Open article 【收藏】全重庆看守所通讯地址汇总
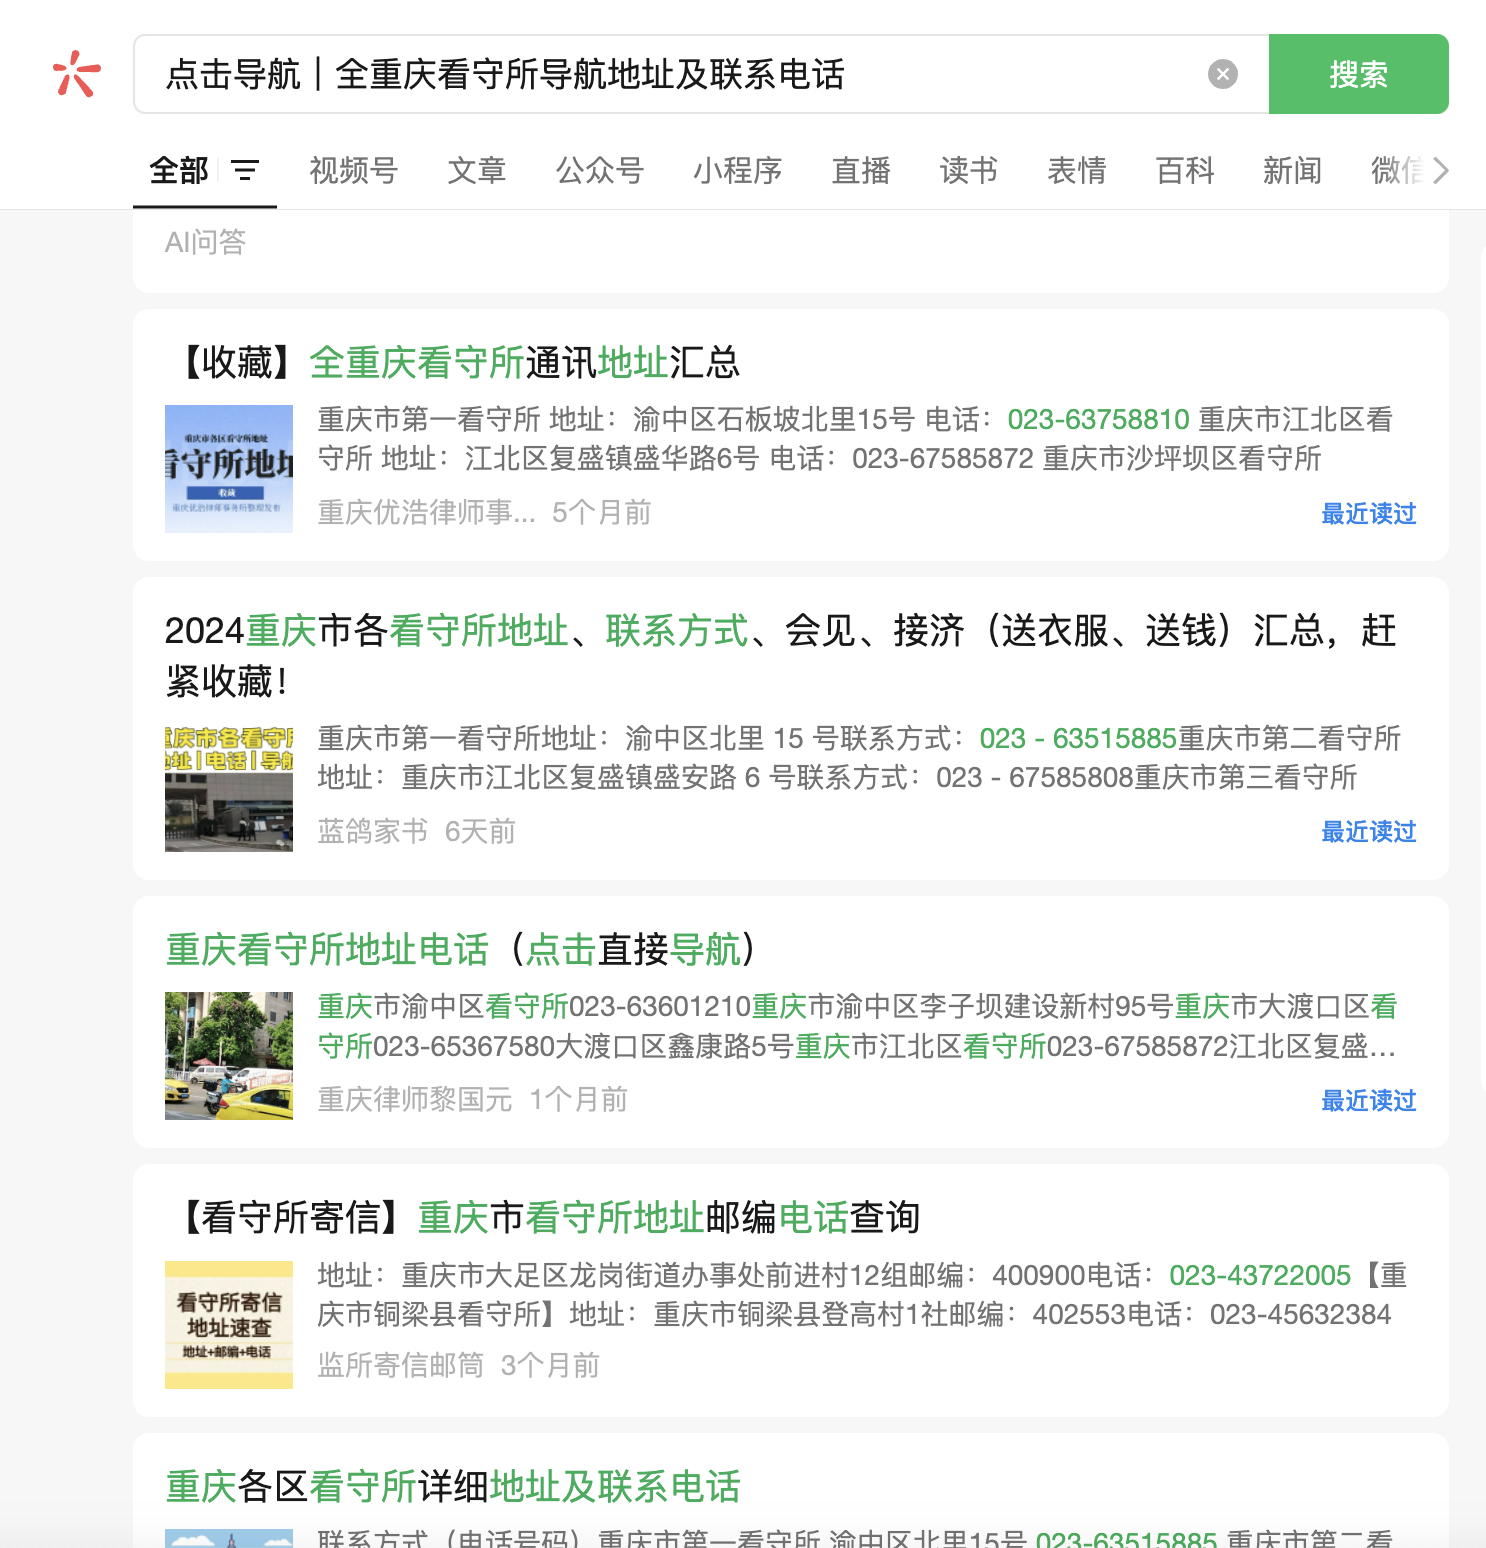 [x=453, y=362]
